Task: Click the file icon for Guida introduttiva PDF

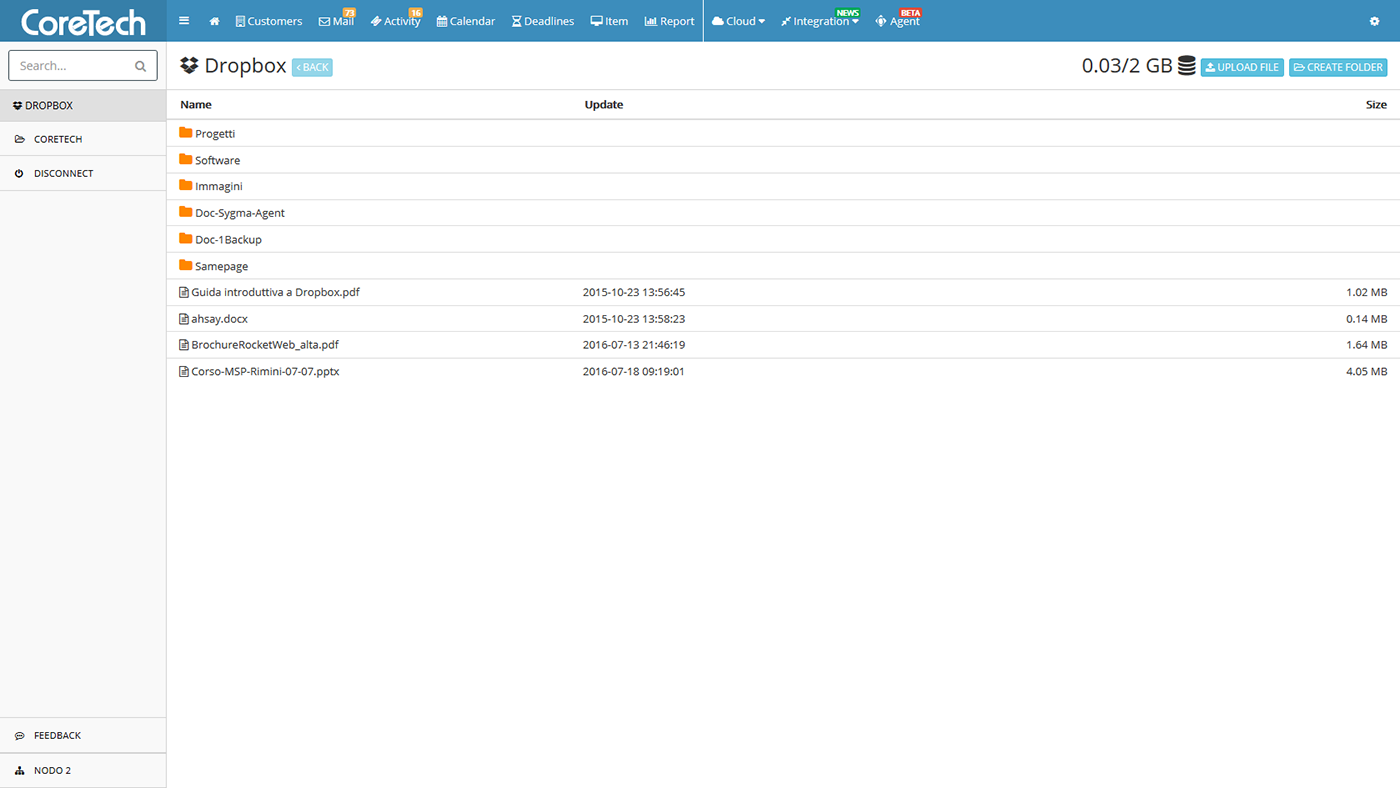Action: click(x=184, y=292)
